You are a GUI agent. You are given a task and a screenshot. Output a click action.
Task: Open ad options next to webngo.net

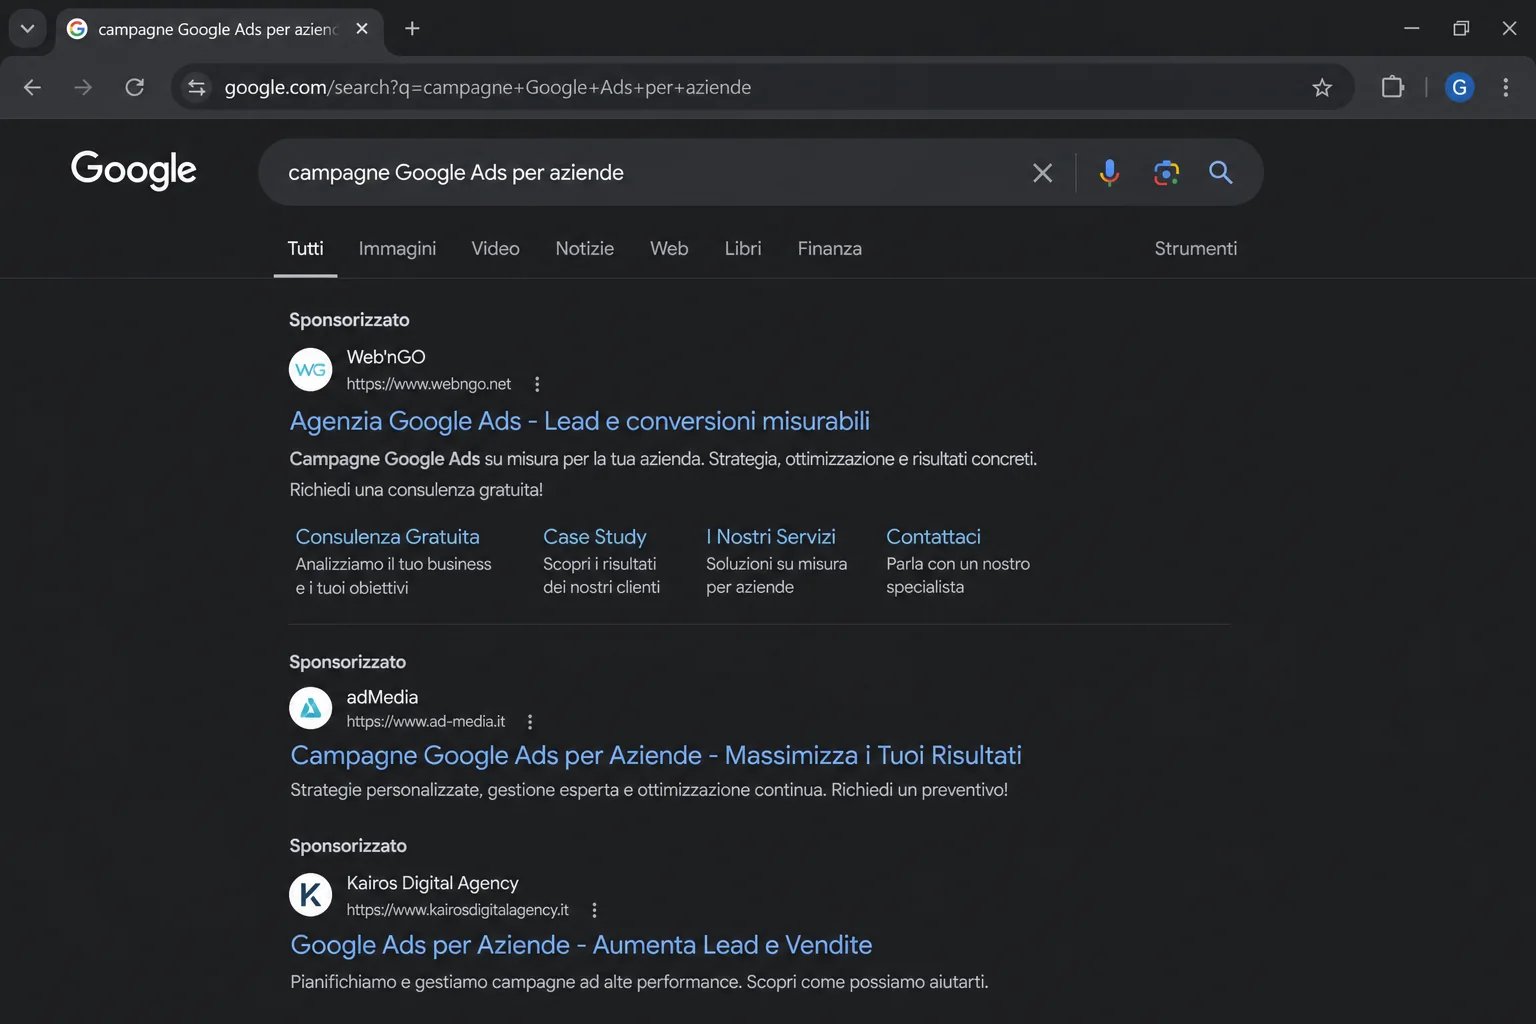[537, 384]
